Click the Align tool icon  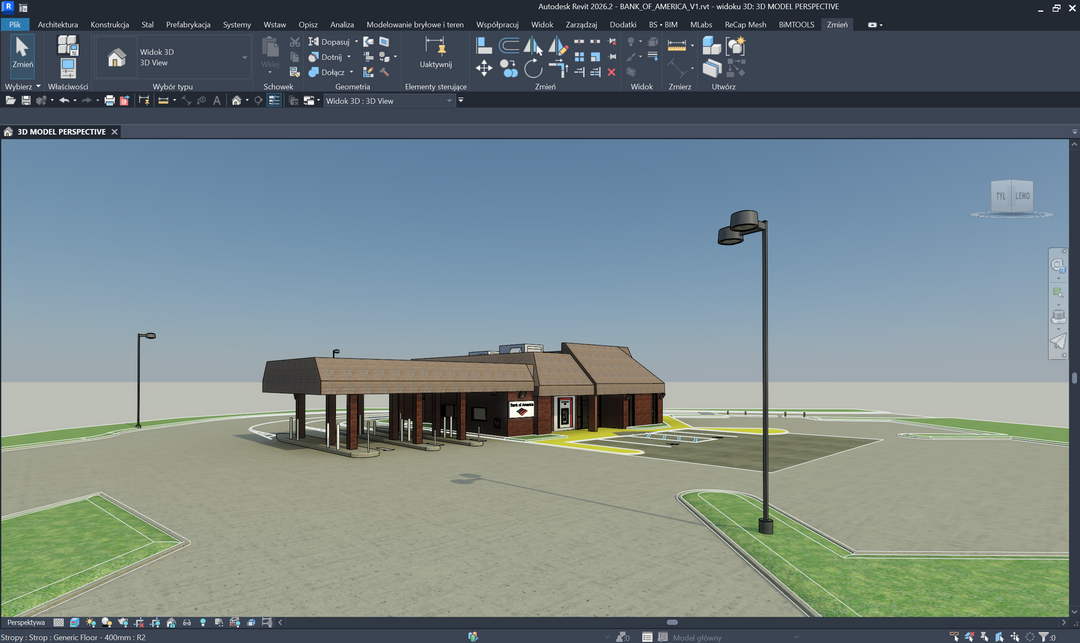click(x=484, y=45)
